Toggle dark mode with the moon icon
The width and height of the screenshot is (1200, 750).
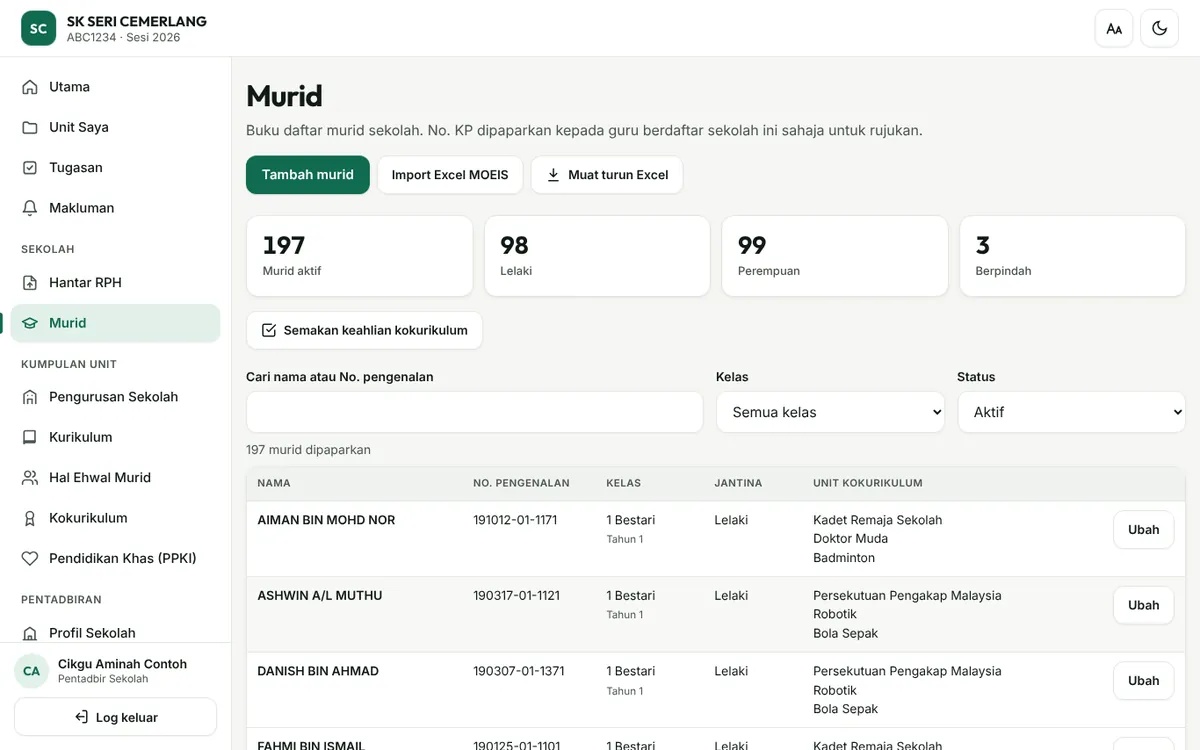[x=1160, y=28]
